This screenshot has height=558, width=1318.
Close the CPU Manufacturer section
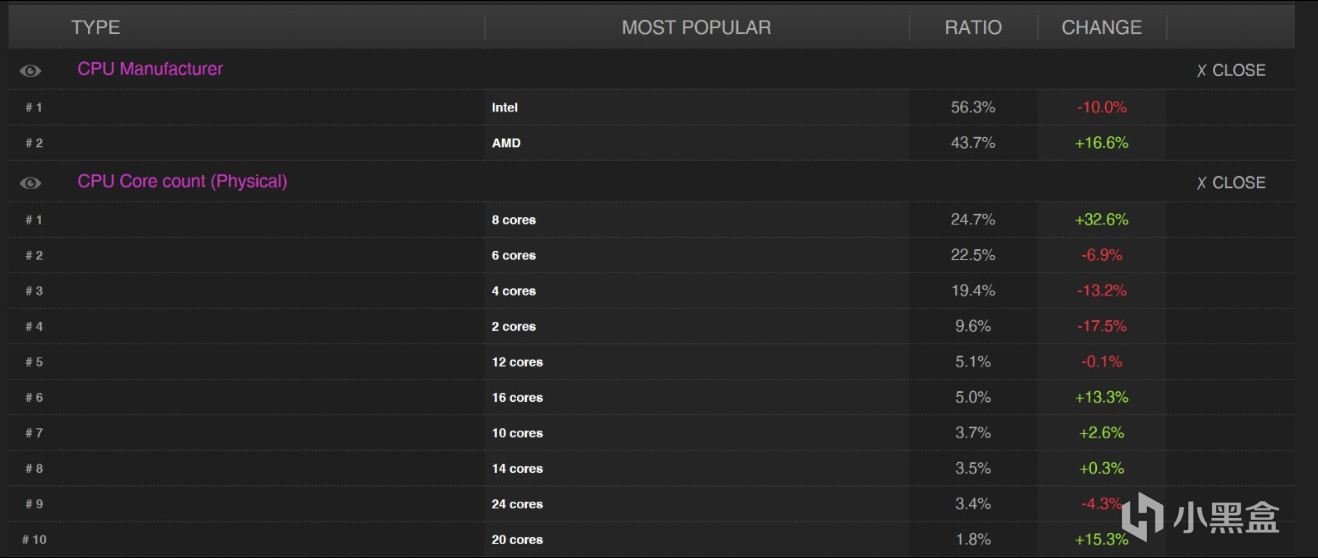point(1231,70)
